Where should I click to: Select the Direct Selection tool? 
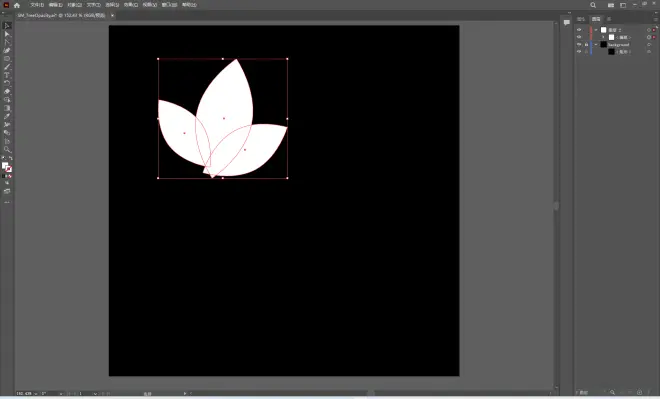point(7,34)
